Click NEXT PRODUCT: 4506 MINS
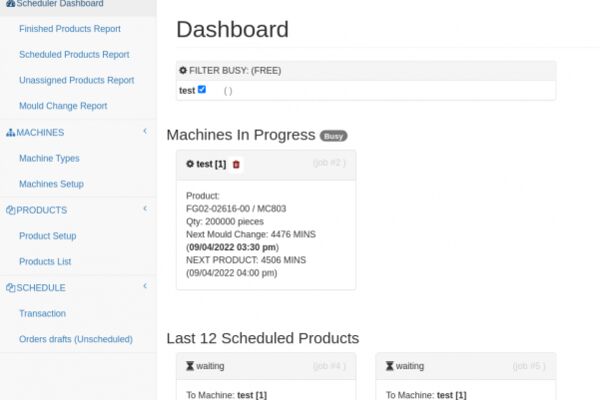The height and width of the screenshot is (400, 600). click(x=246, y=260)
